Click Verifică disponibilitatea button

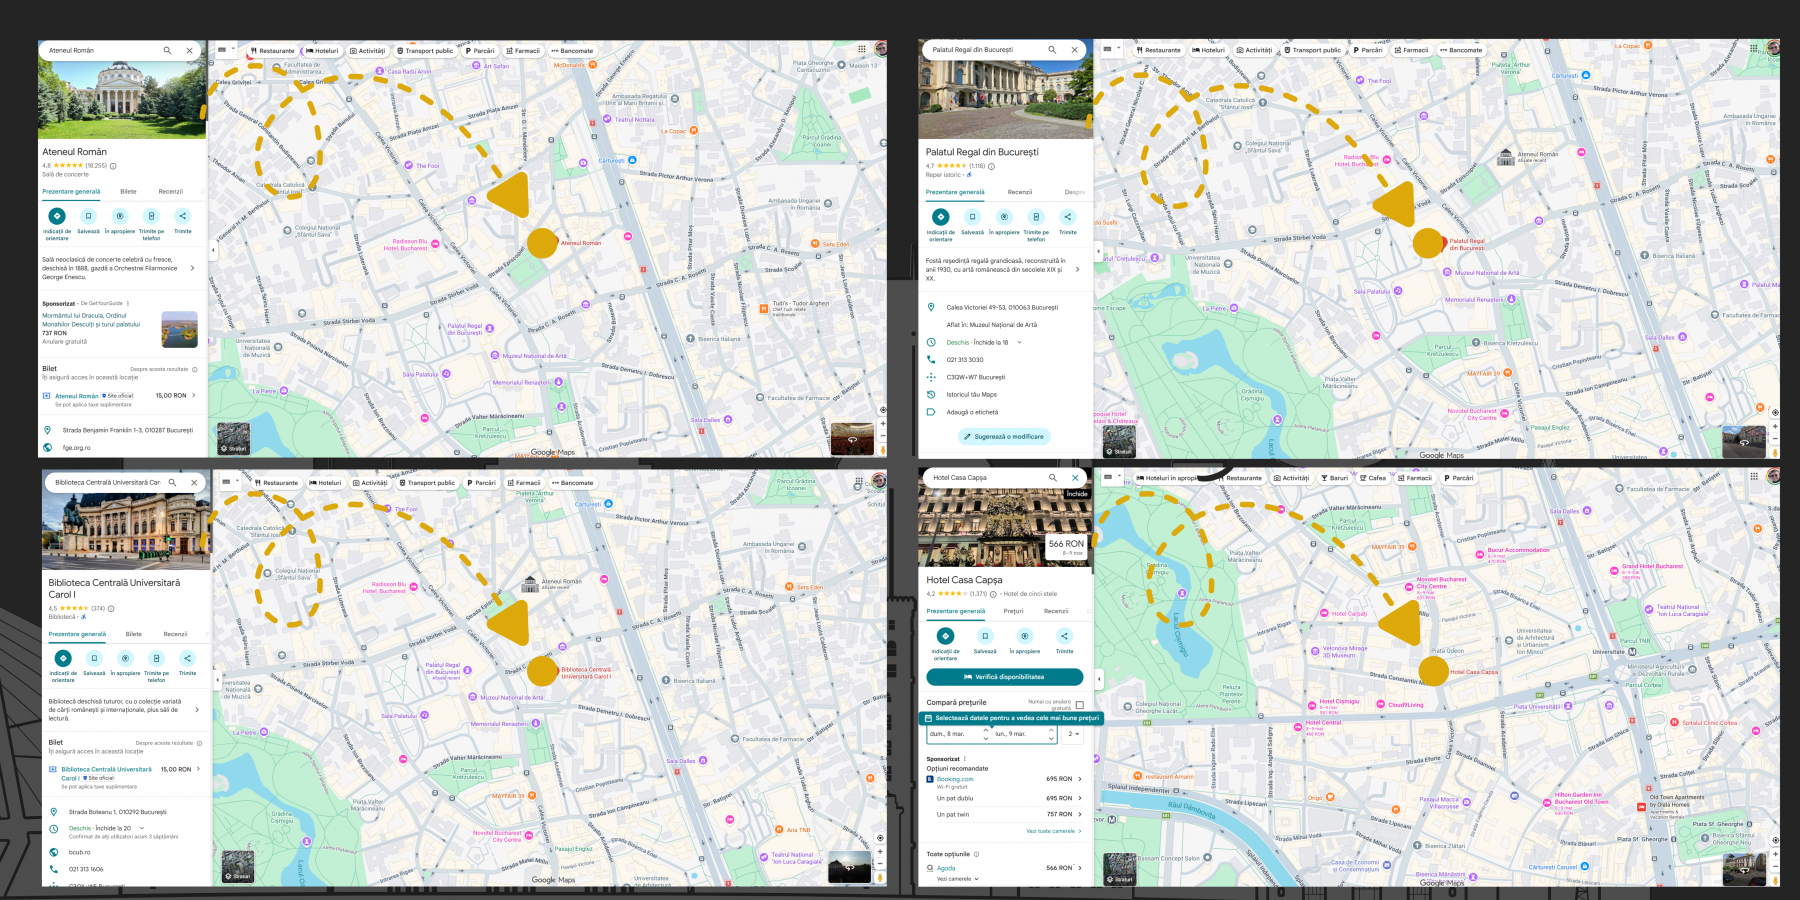point(1004,677)
